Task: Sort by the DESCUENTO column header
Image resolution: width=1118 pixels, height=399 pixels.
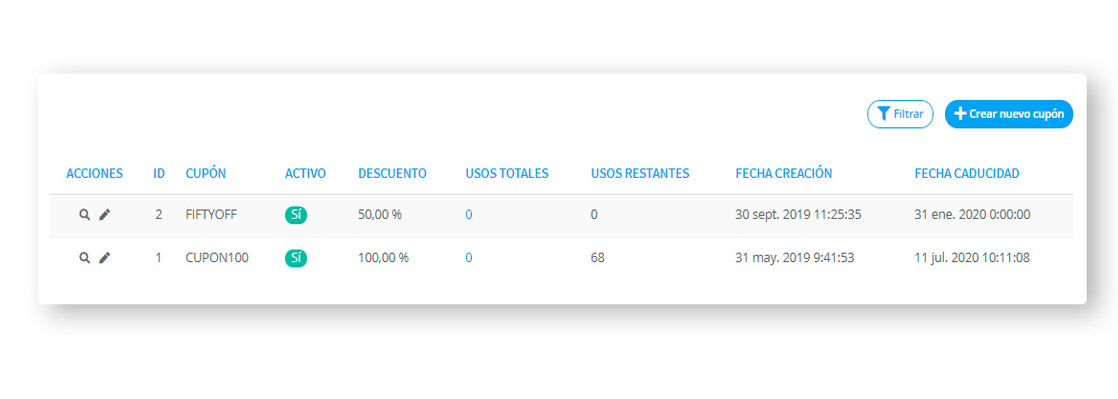Action: (392, 173)
